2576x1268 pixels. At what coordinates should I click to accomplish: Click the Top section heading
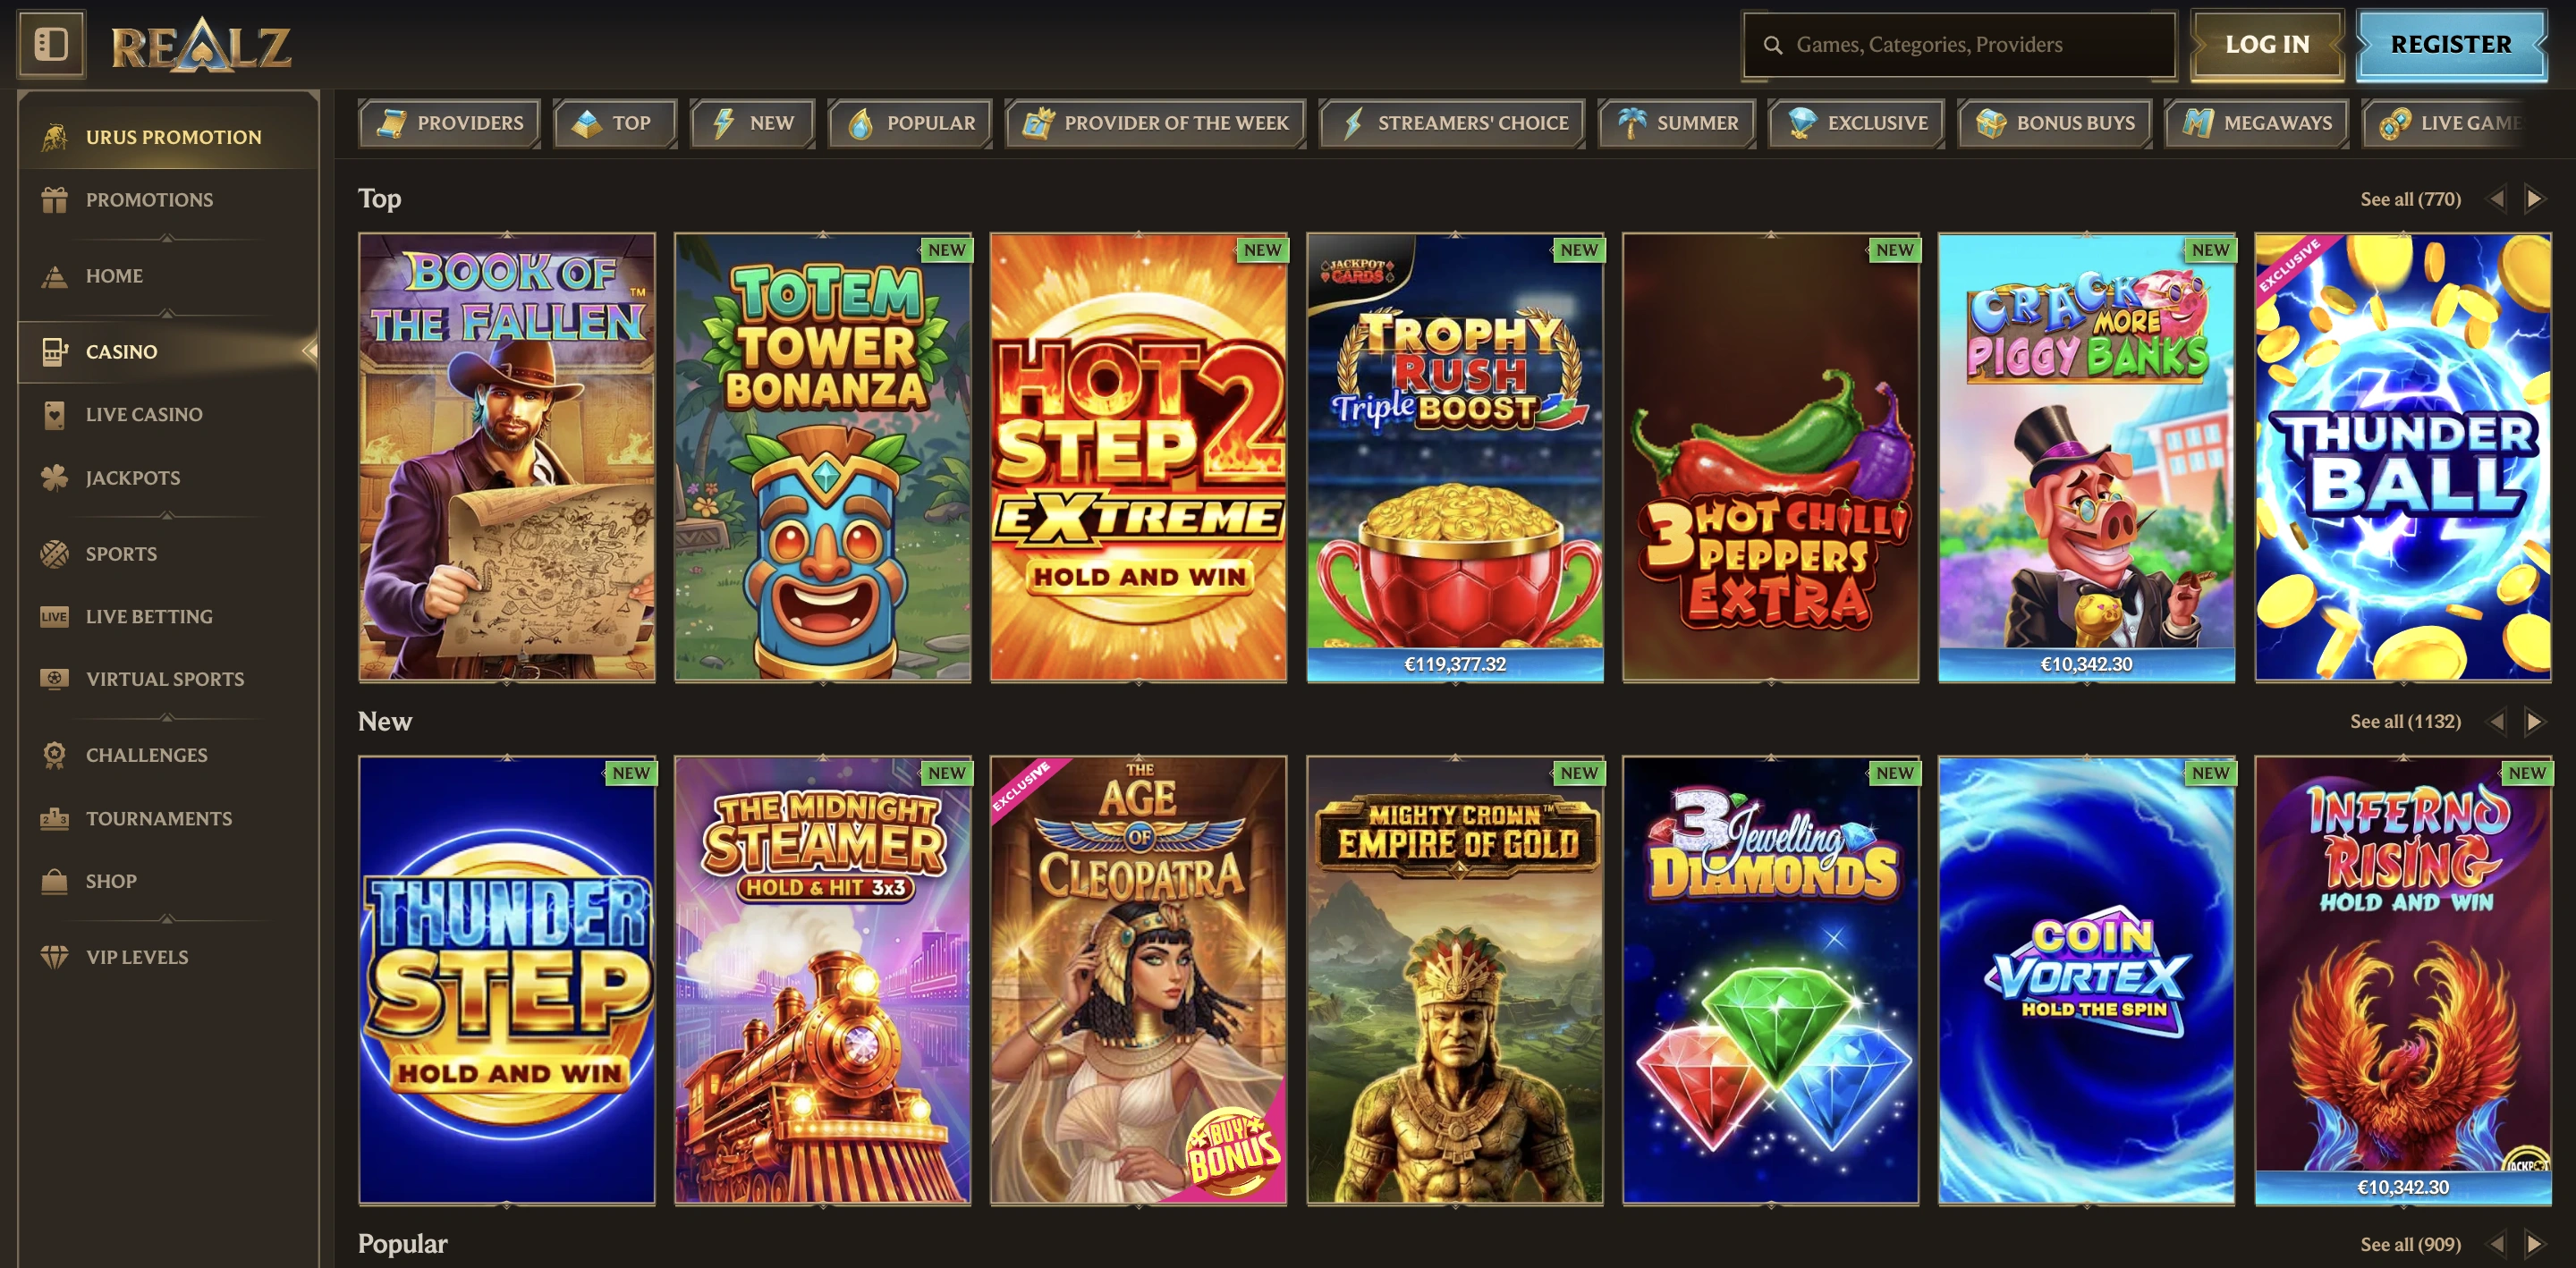coord(380,198)
